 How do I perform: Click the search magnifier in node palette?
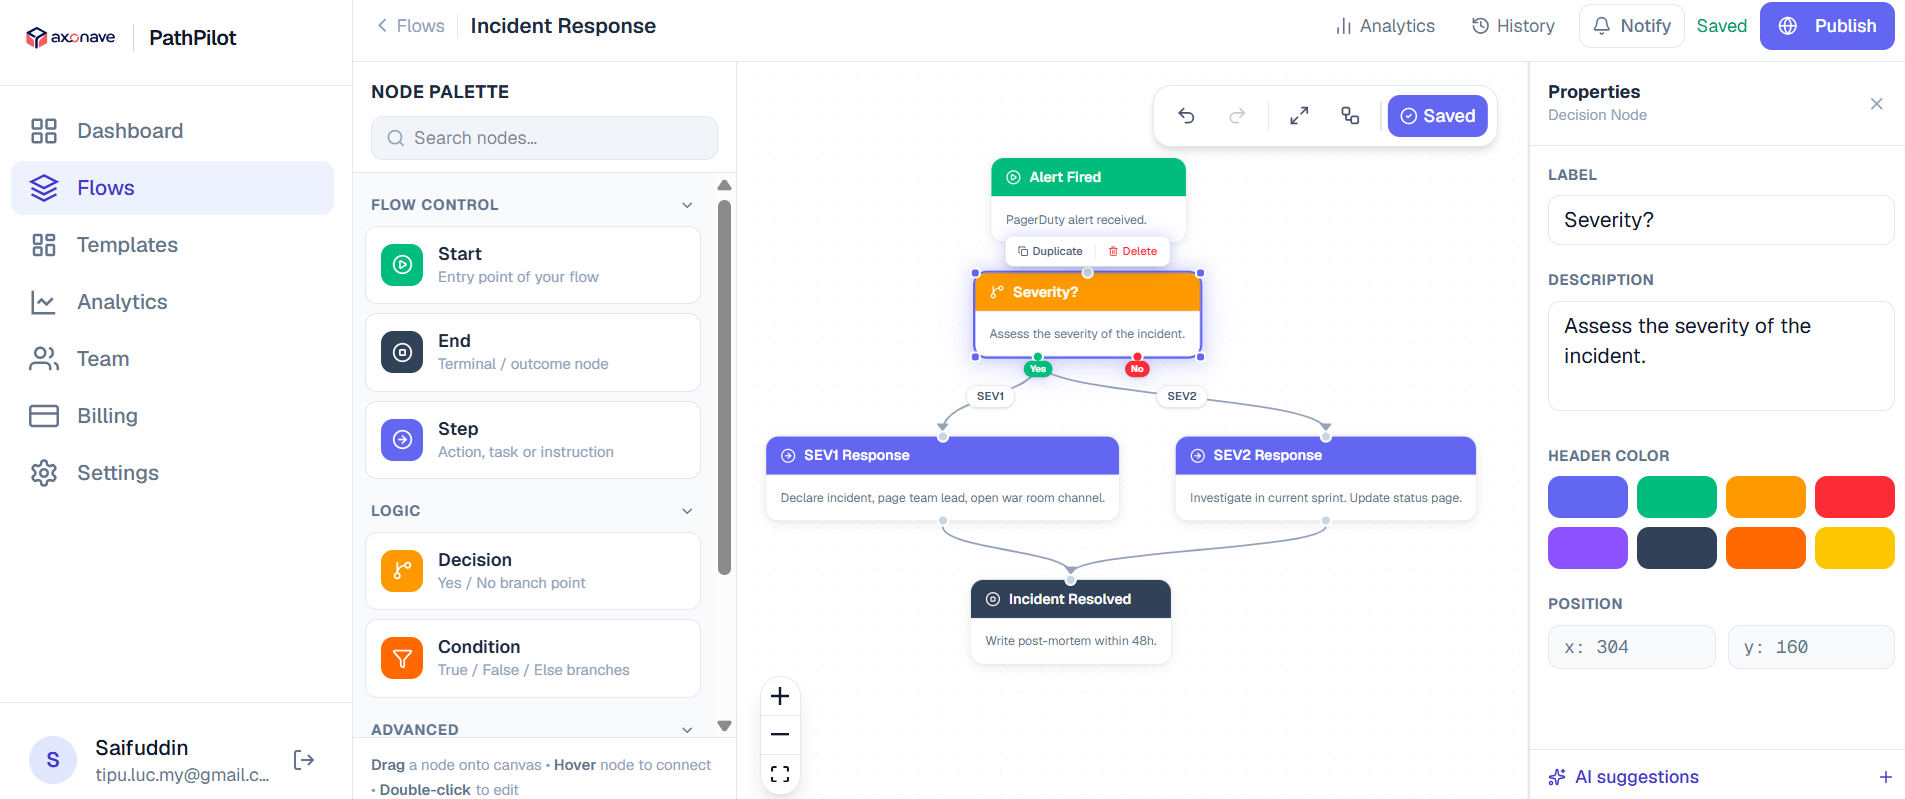coord(396,138)
